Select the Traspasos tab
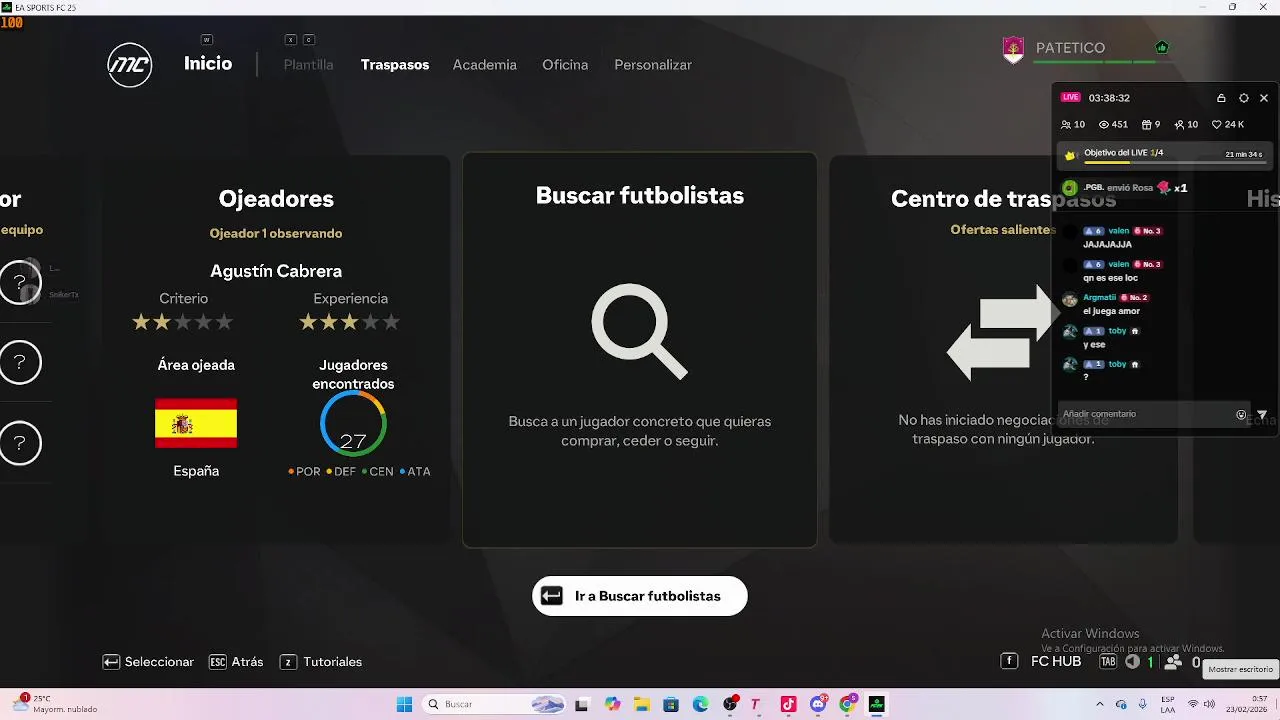Viewport: 1280px width, 720px height. click(395, 65)
